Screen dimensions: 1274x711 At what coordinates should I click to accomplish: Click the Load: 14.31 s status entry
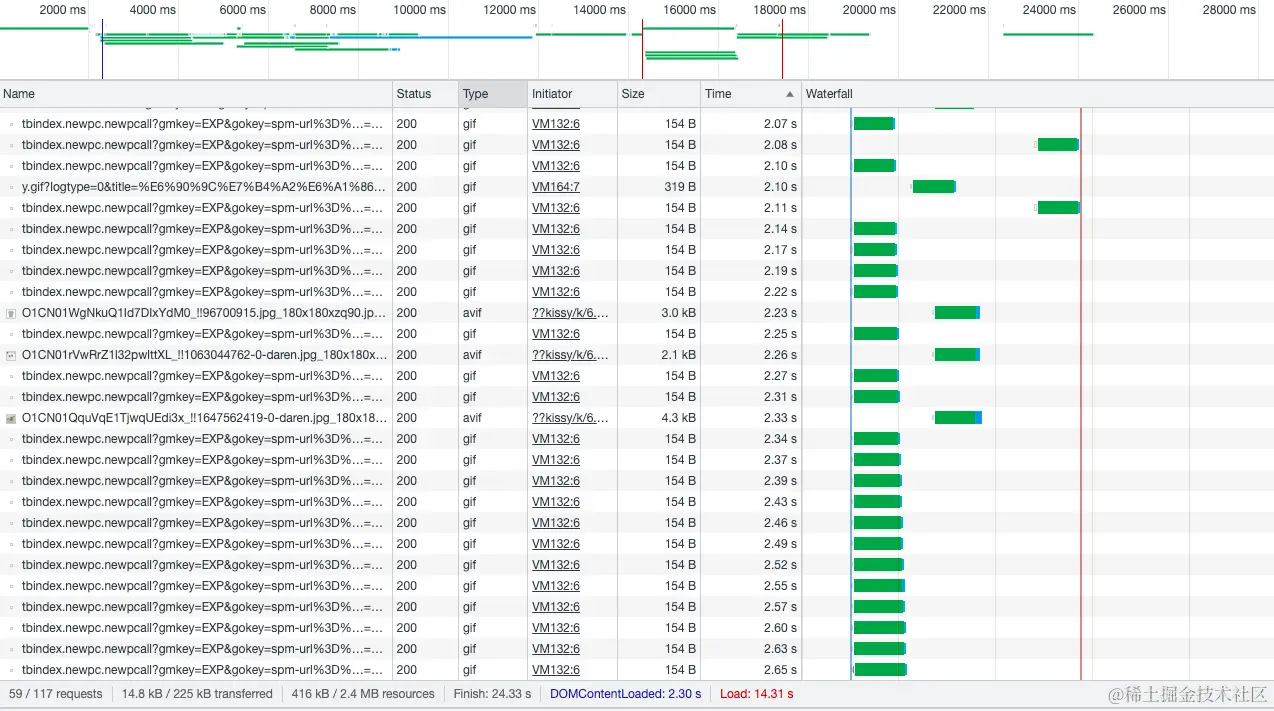(x=757, y=694)
